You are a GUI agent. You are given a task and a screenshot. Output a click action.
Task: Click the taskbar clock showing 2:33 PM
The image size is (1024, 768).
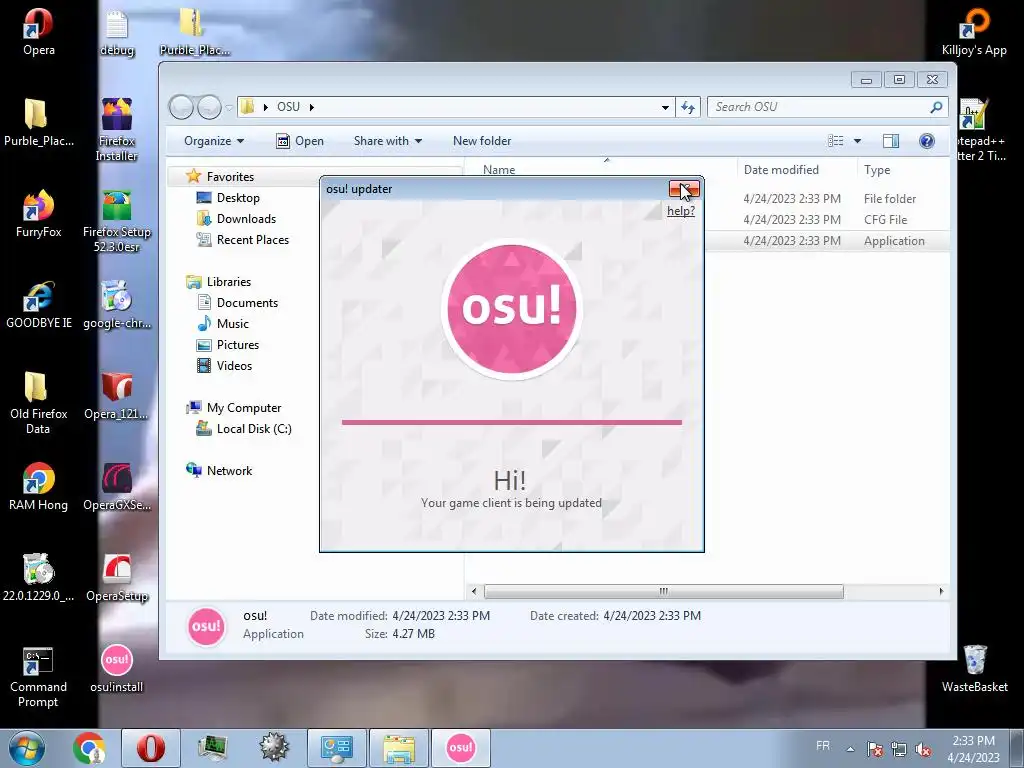(973, 749)
